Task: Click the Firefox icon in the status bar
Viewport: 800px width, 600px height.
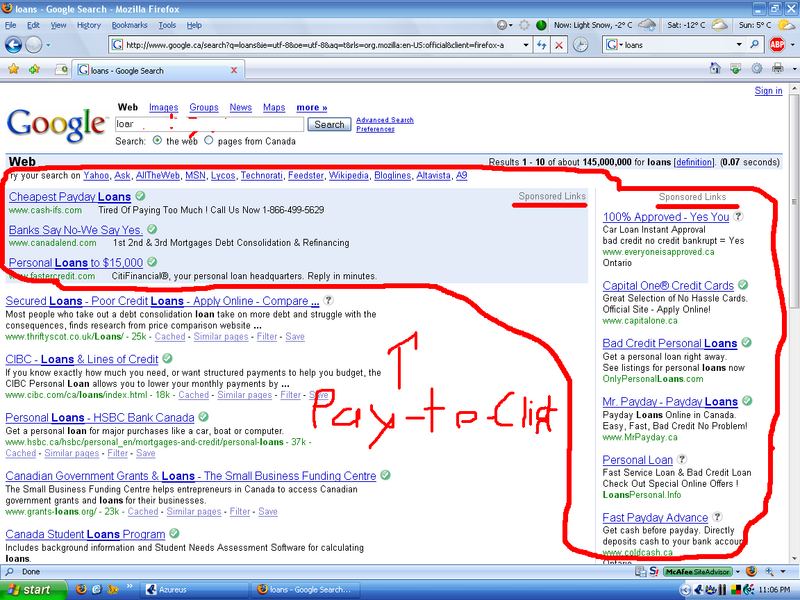Action: [x=751, y=571]
